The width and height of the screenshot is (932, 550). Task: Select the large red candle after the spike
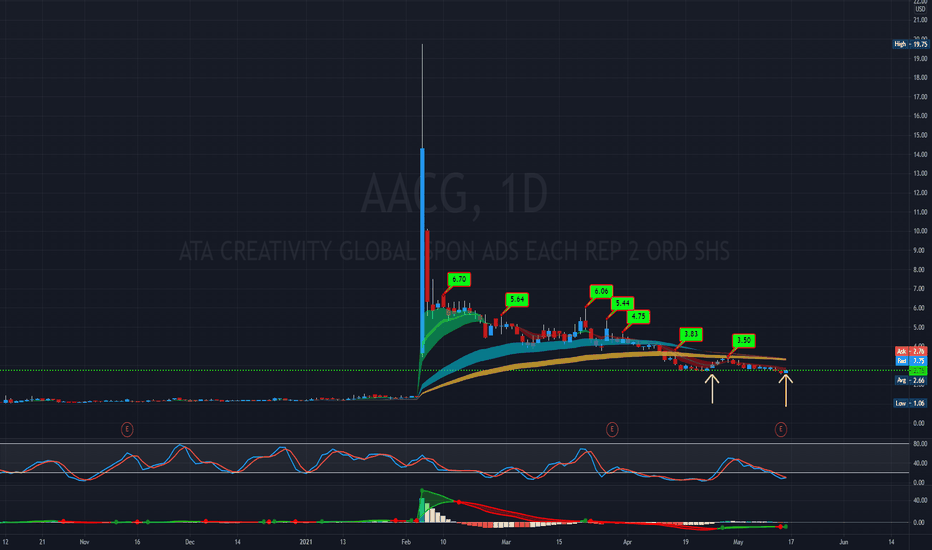[427, 268]
